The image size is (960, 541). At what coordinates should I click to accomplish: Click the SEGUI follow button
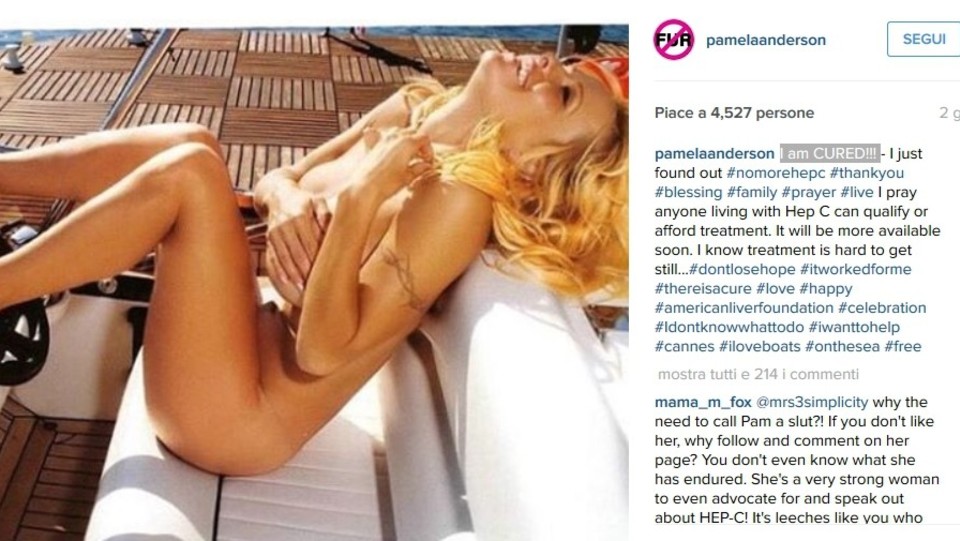click(x=924, y=39)
